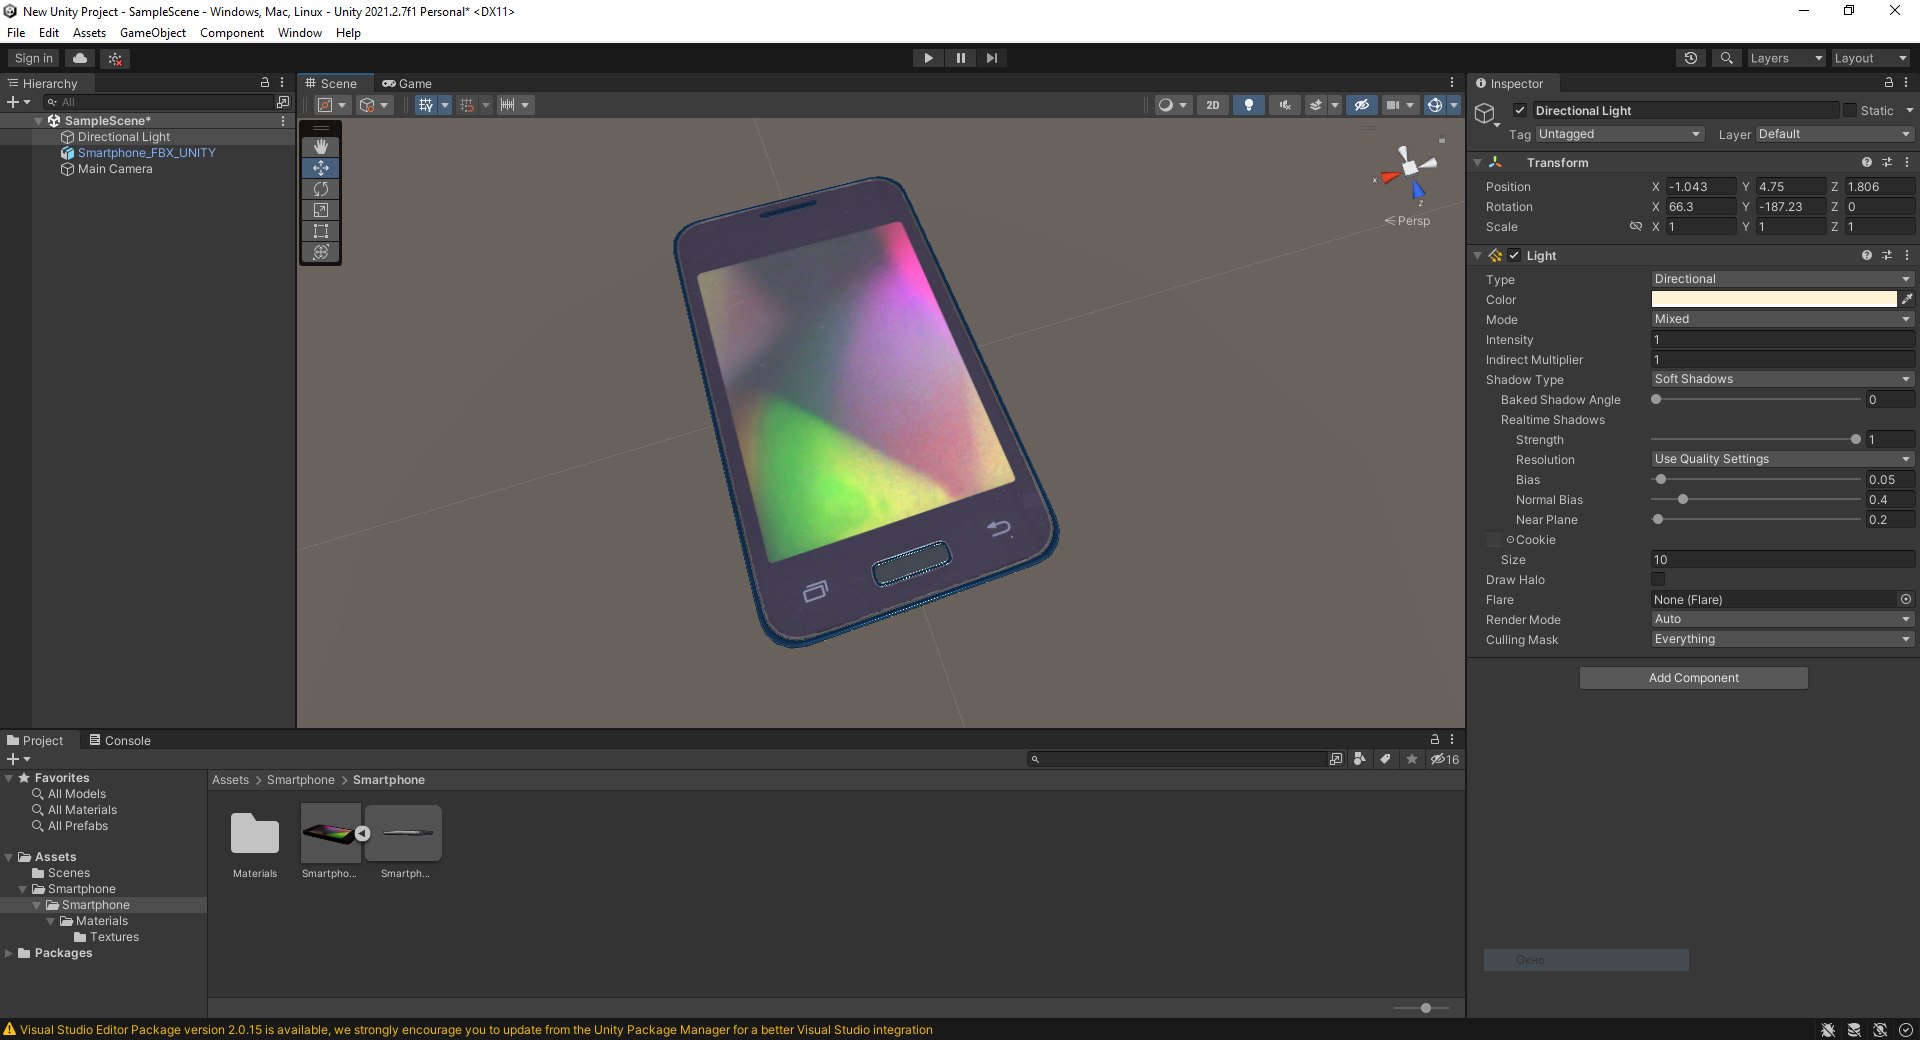Click Add Component button
Viewport: 1920px width, 1040px height.
point(1693,678)
